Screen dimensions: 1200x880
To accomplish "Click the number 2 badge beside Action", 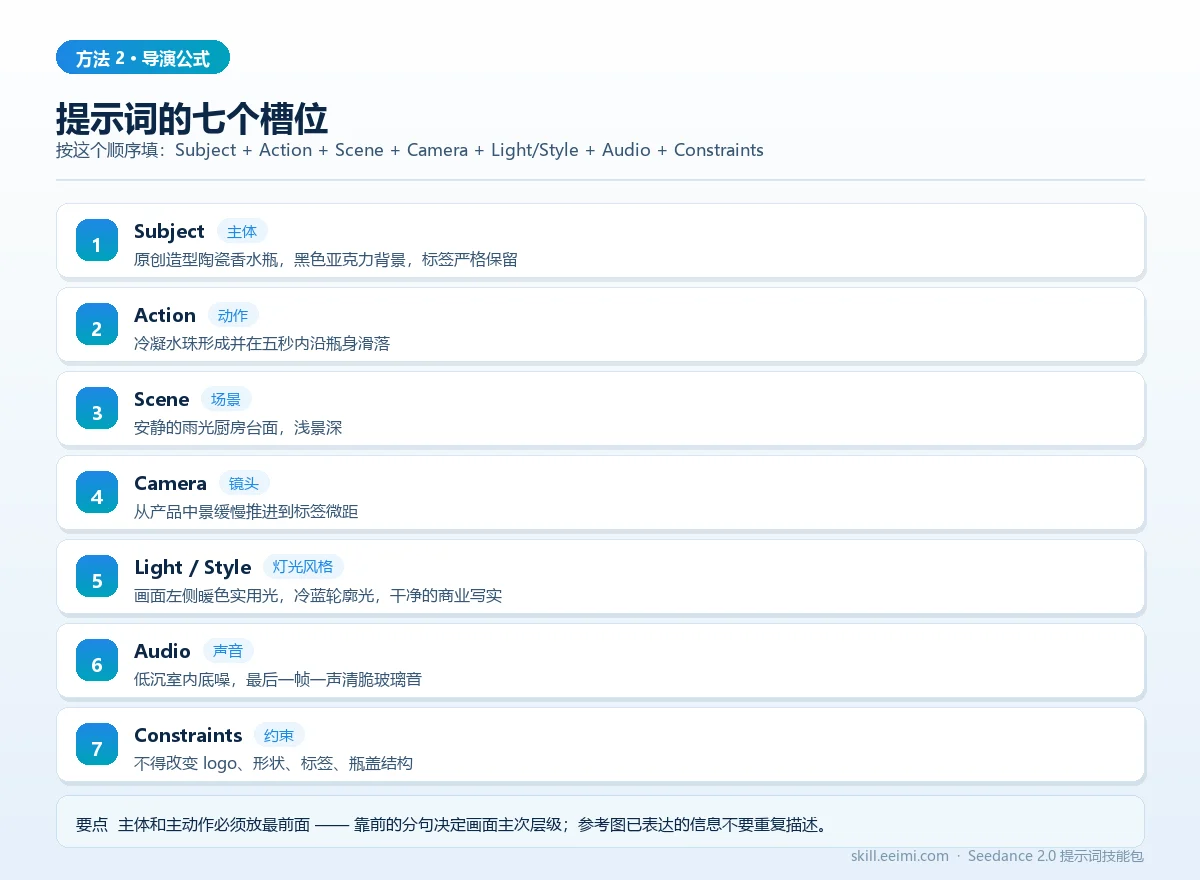I will 97,325.
